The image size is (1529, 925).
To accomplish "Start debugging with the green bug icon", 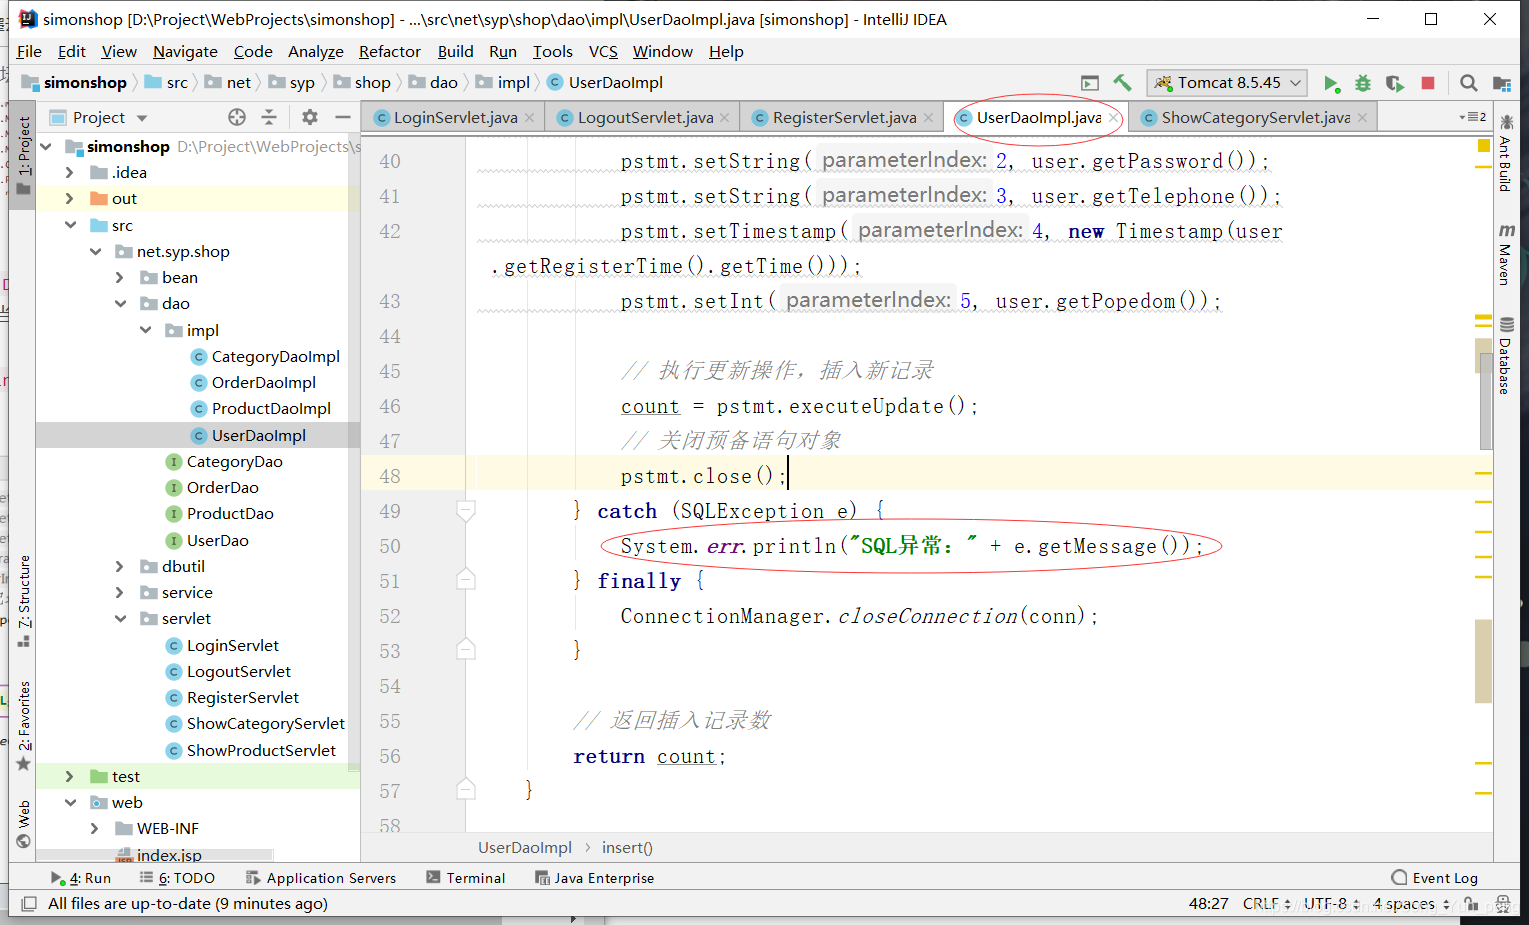I will pos(1363,83).
